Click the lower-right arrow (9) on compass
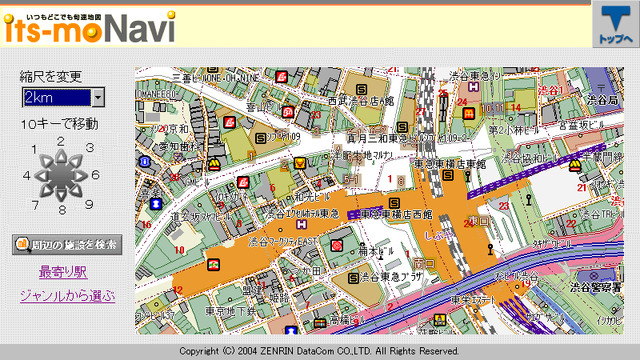 [75, 190]
